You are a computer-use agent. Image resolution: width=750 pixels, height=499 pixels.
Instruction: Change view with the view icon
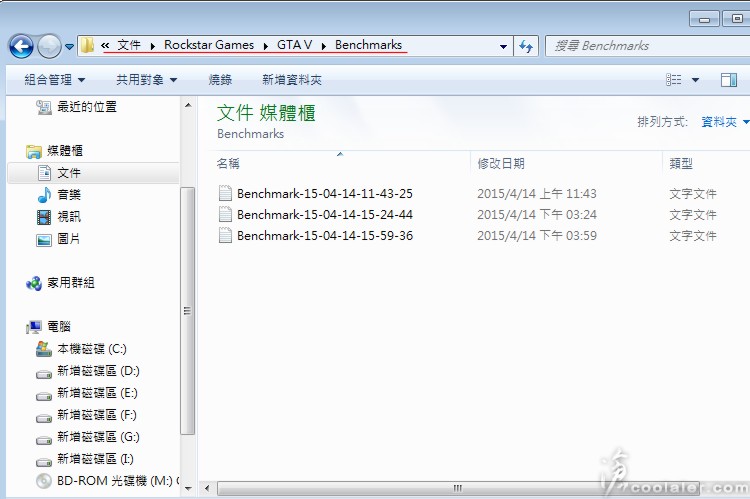[673, 80]
